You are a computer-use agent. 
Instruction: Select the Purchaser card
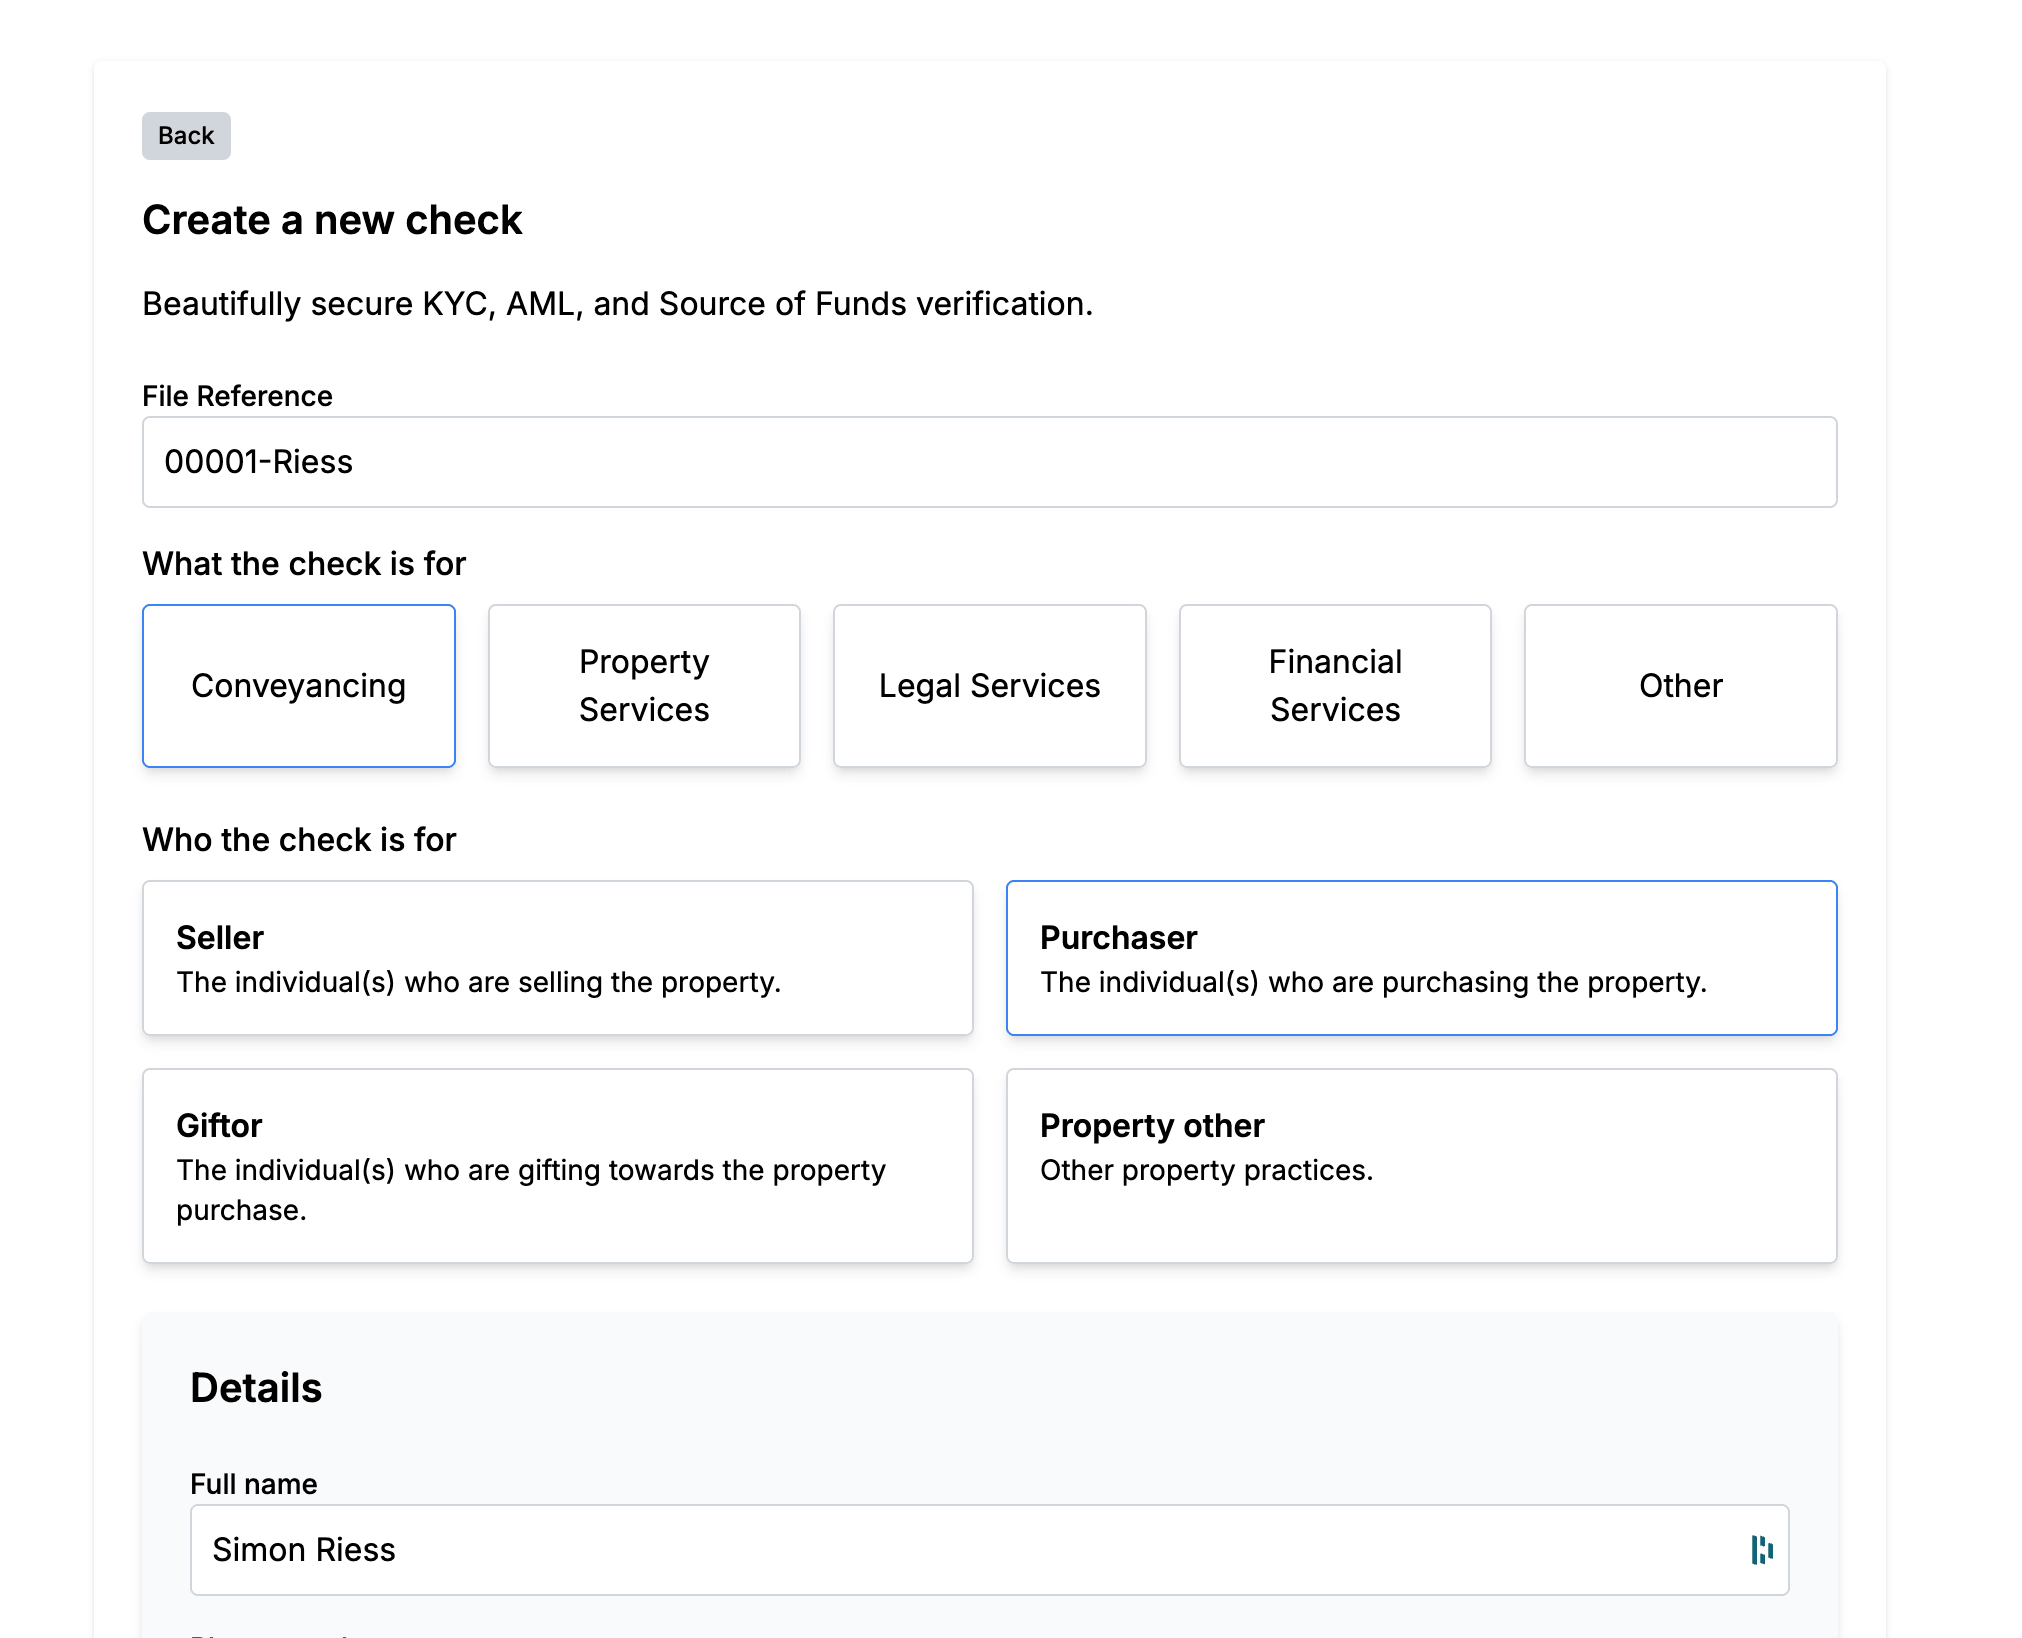click(x=1421, y=958)
